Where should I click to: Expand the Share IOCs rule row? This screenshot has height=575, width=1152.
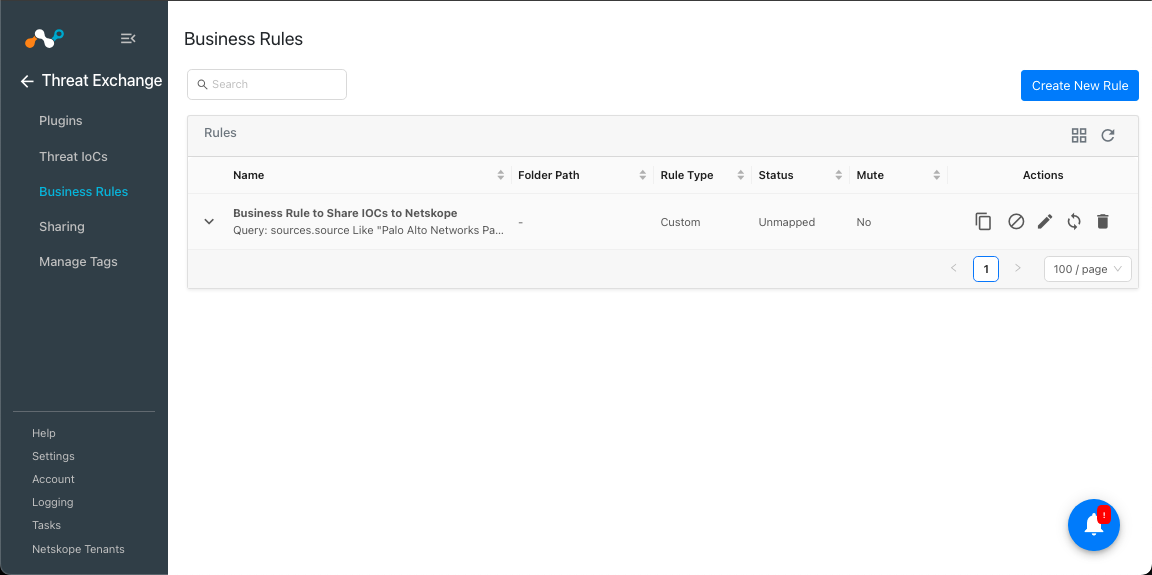click(x=209, y=221)
